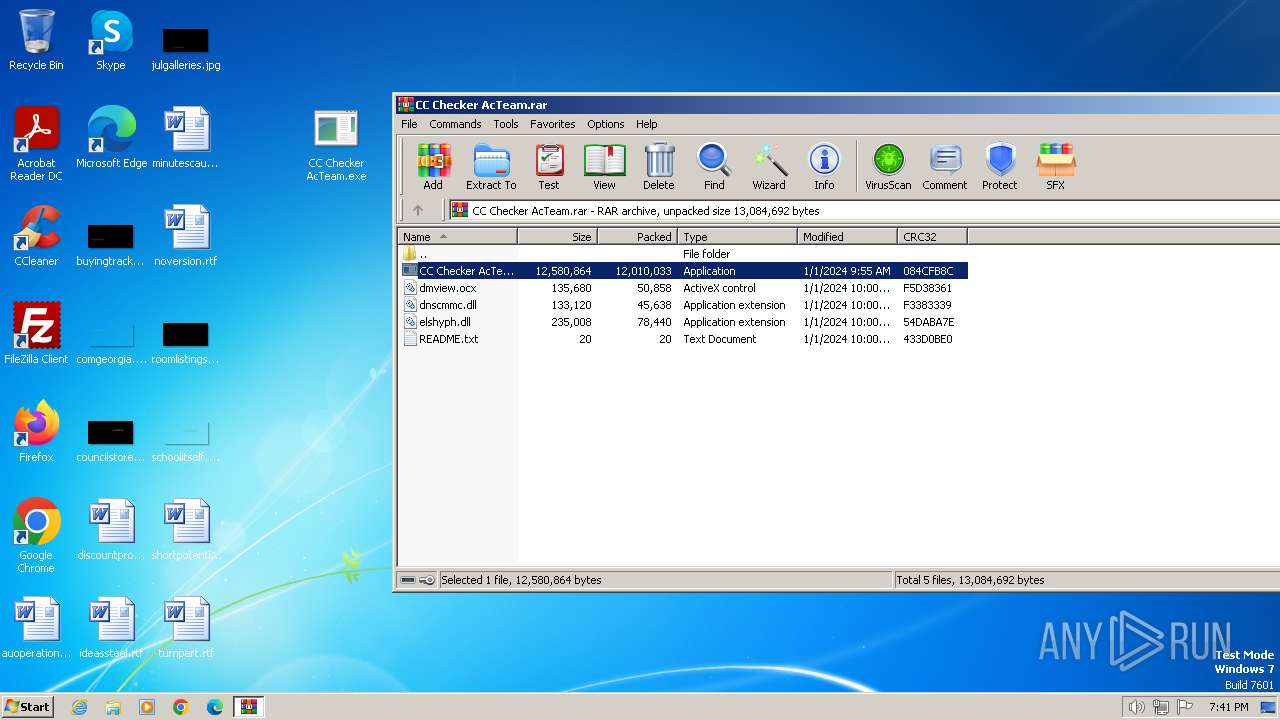Image resolution: width=1280 pixels, height=720 pixels.
Task: Select the Microsoft Edge desktop shortcut
Action: point(111,138)
